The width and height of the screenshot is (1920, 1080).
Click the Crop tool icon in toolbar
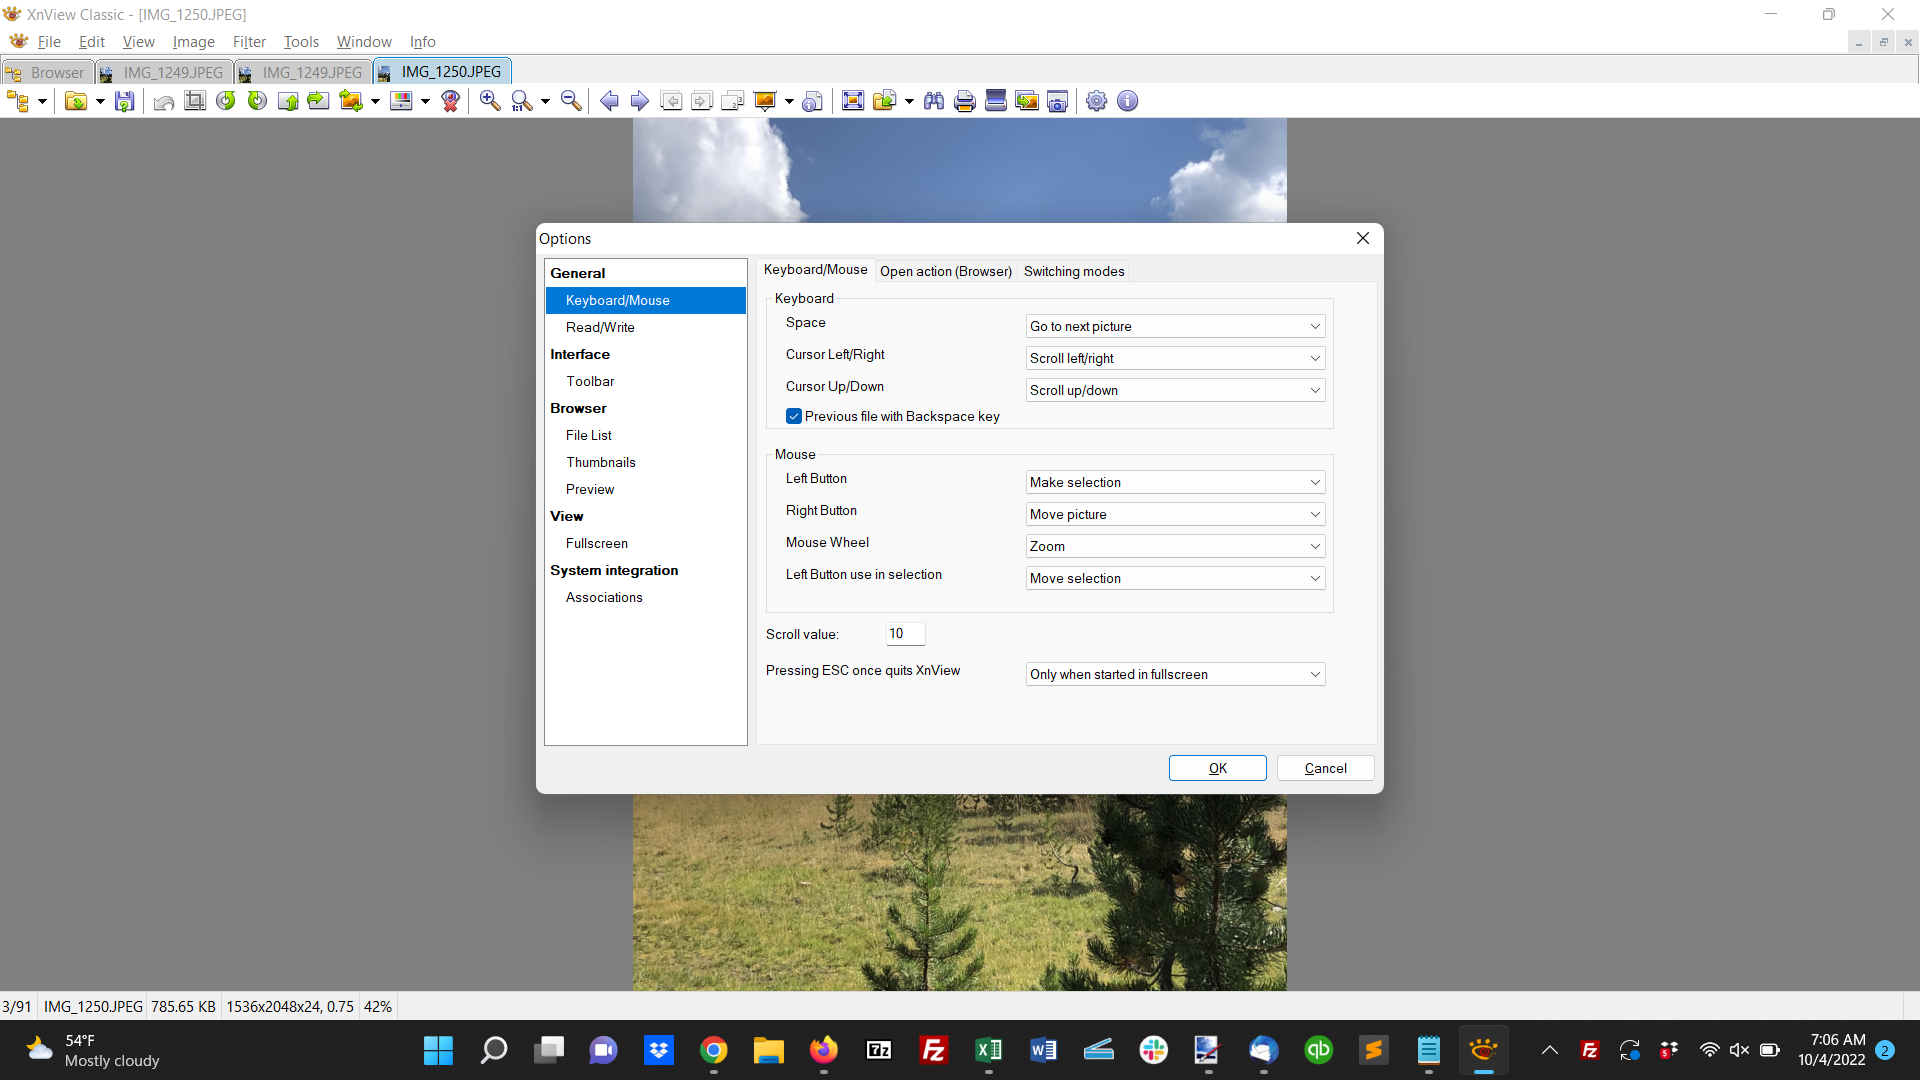point(195,101)
